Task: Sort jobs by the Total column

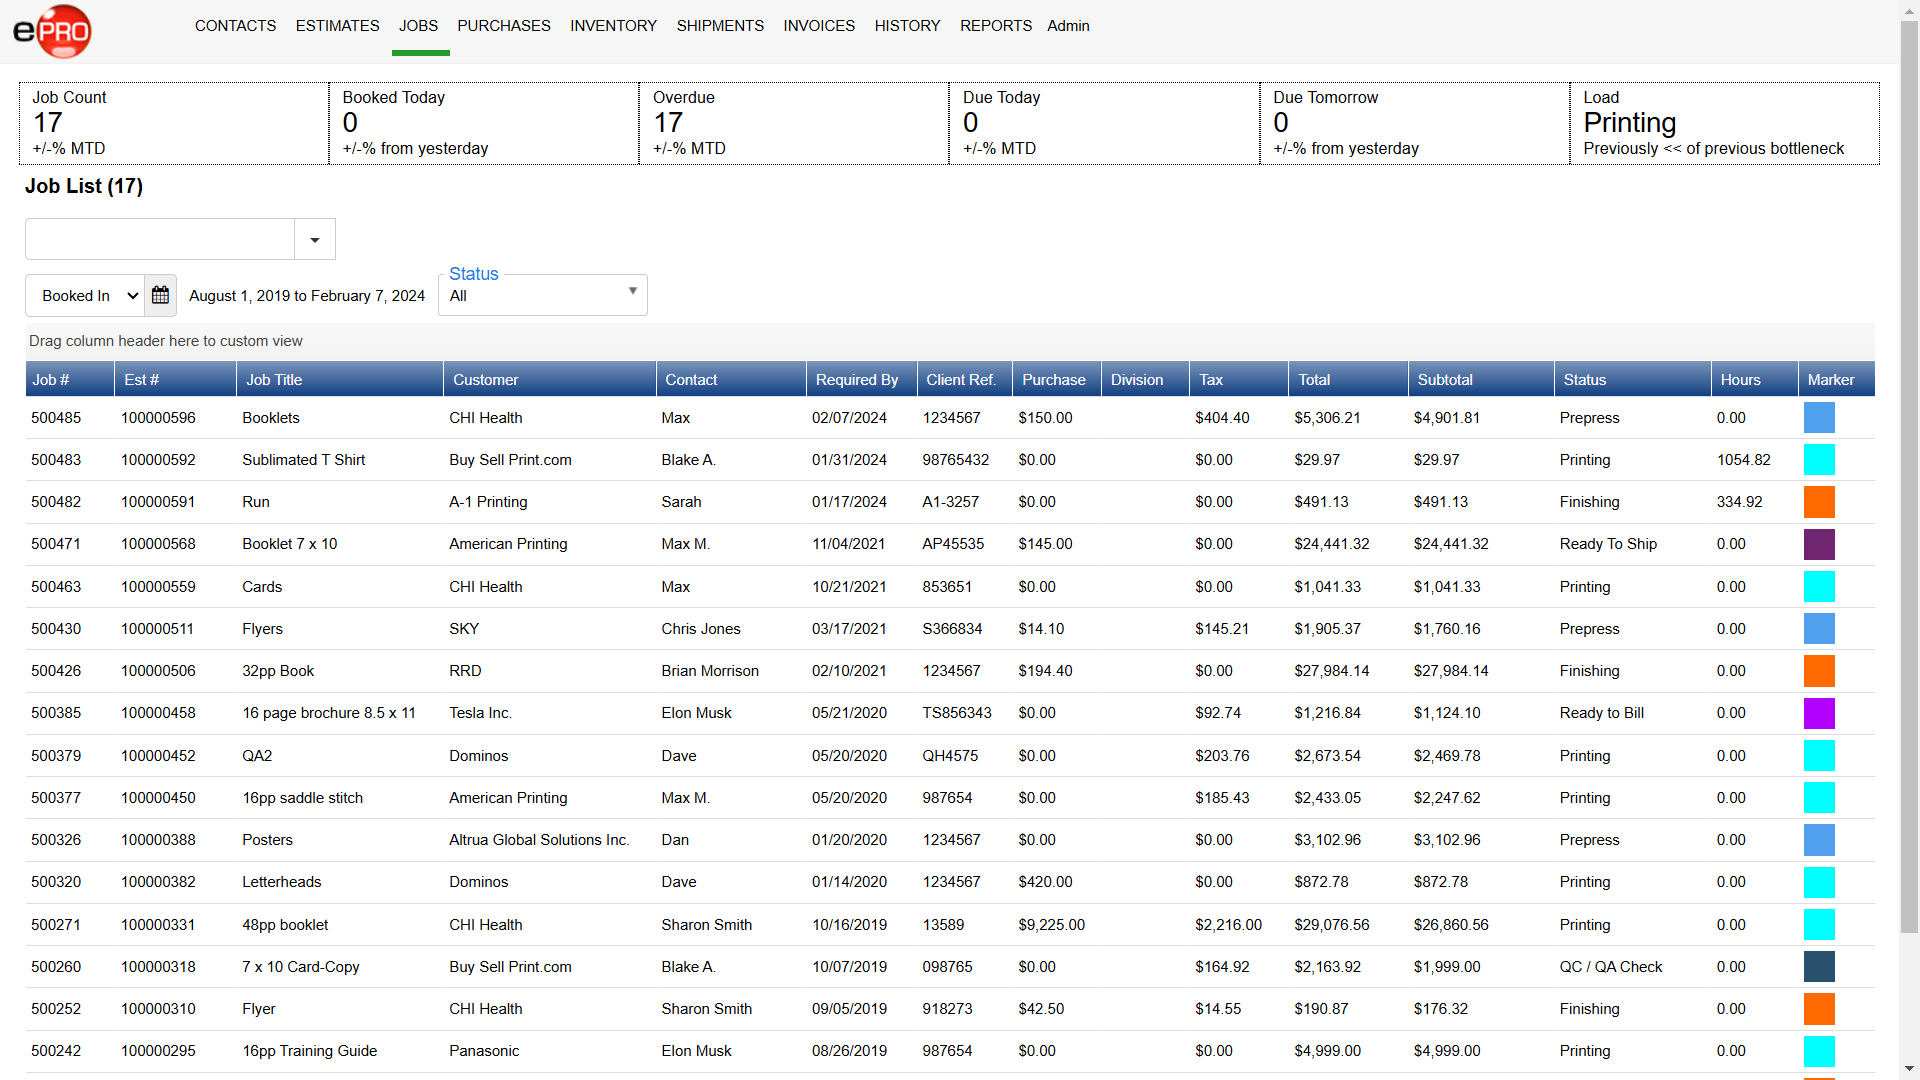Action: click(1313, 379)
